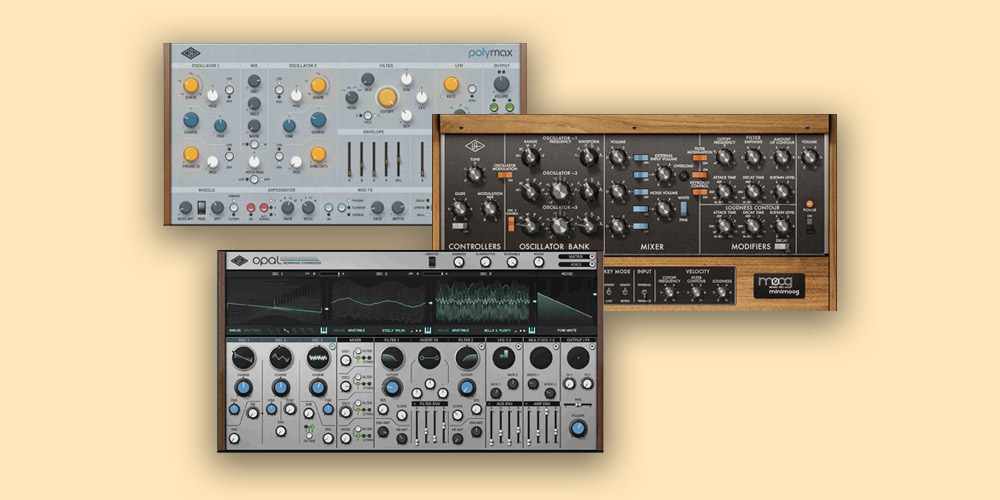This screenshot has width=1000, height=500.
Task: Open the Opal Matrix arrow button
Action: pyautogui.click(x=592, y=256)
